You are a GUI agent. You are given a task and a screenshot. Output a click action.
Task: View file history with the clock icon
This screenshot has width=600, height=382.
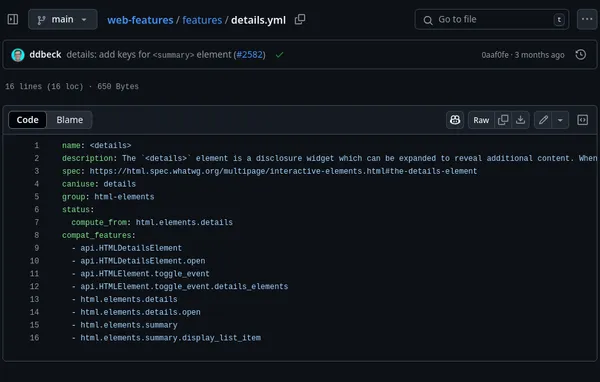580,55
